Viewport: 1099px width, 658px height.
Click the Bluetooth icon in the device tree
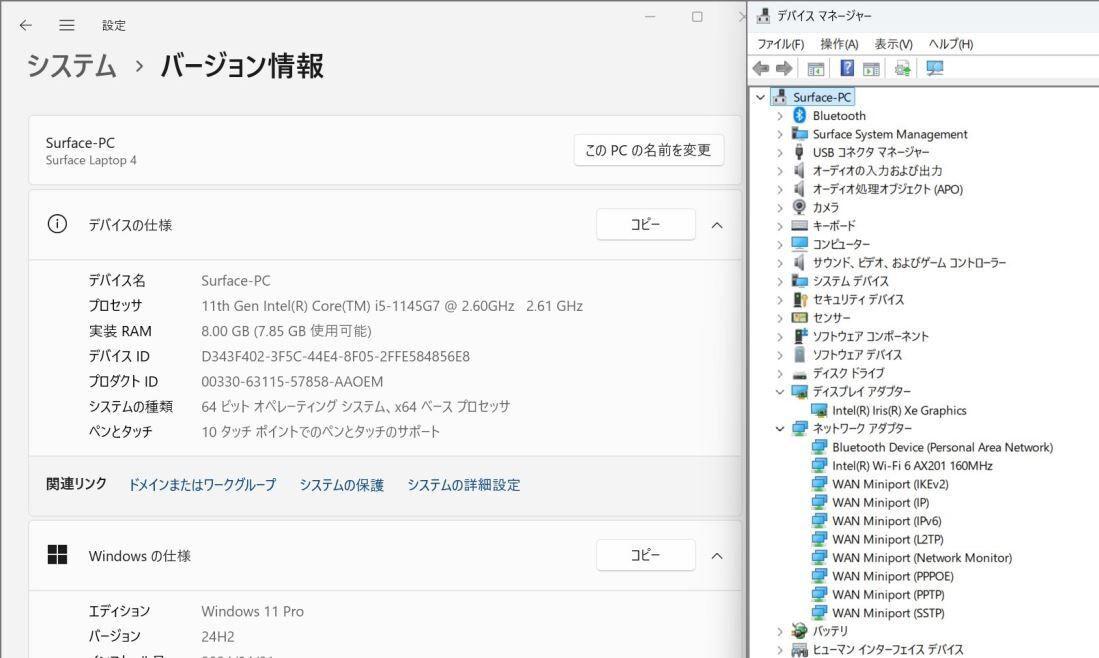(x=799, y=115)
